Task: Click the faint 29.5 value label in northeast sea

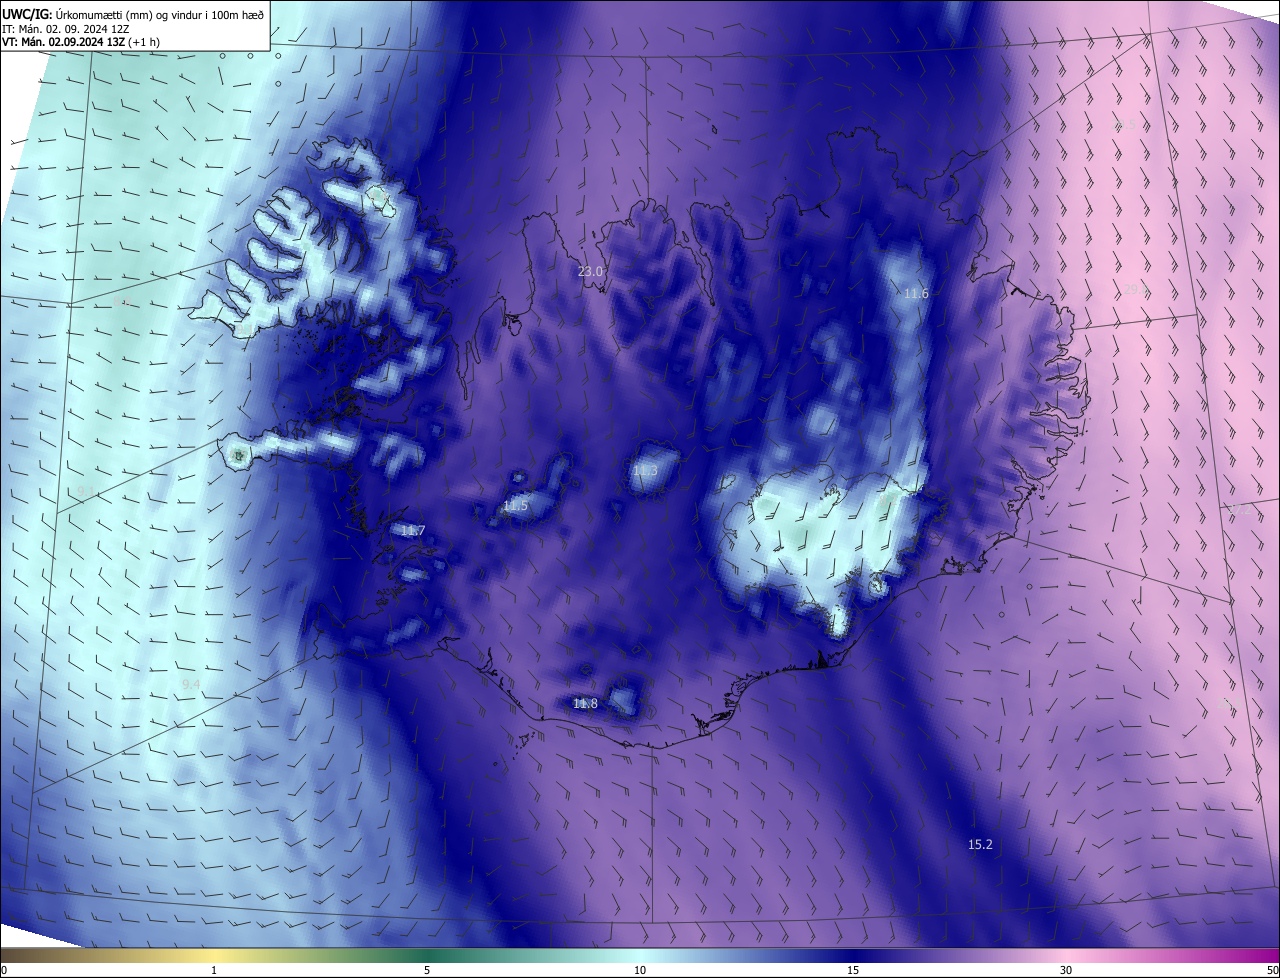Action: coord(1124,123)
